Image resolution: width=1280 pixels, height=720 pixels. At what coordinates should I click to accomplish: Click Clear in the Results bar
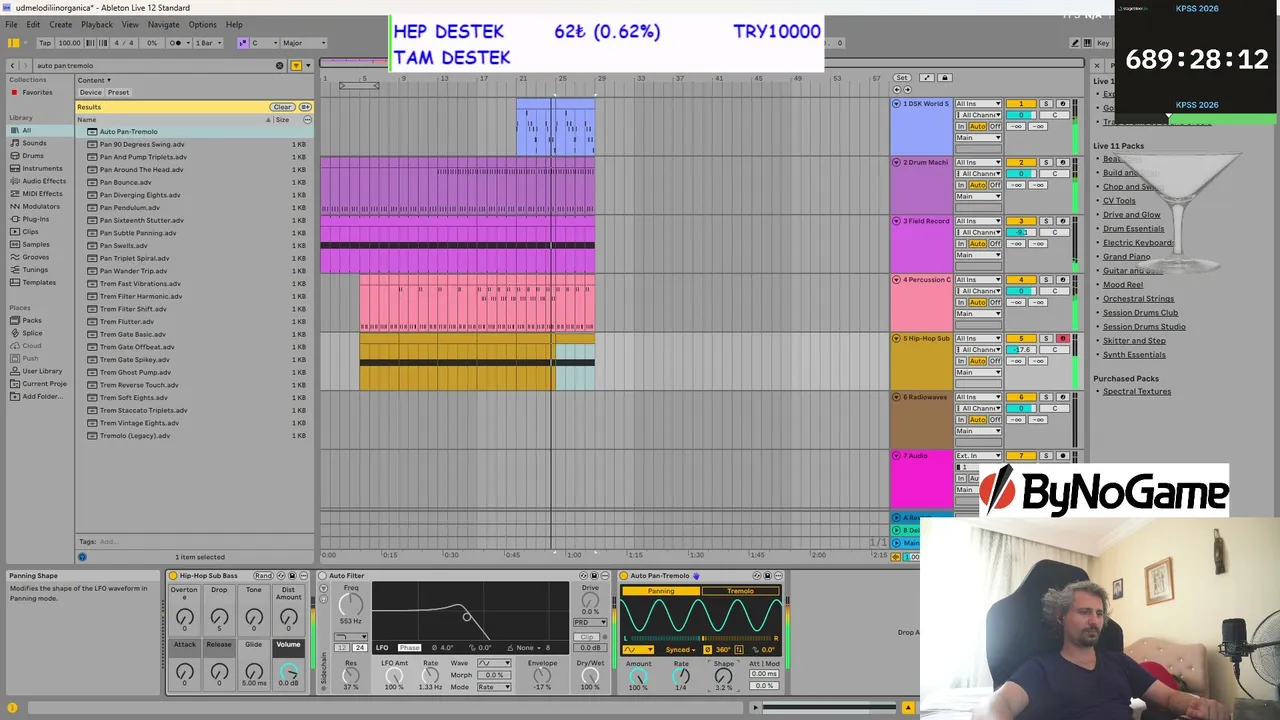pos(282,107)
